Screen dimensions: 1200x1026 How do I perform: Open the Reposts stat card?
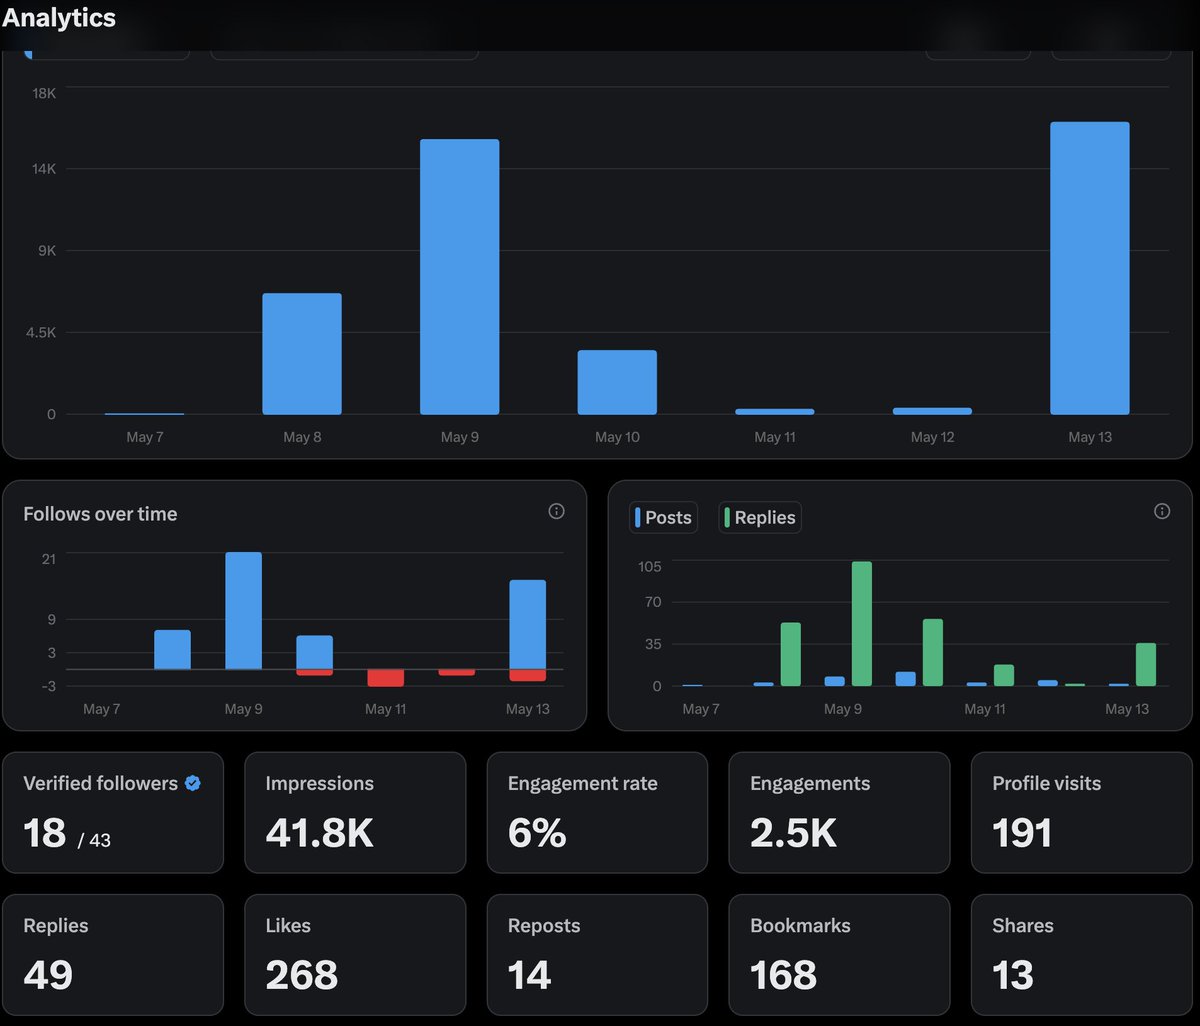pyautogui.click(x=597, y=955)
